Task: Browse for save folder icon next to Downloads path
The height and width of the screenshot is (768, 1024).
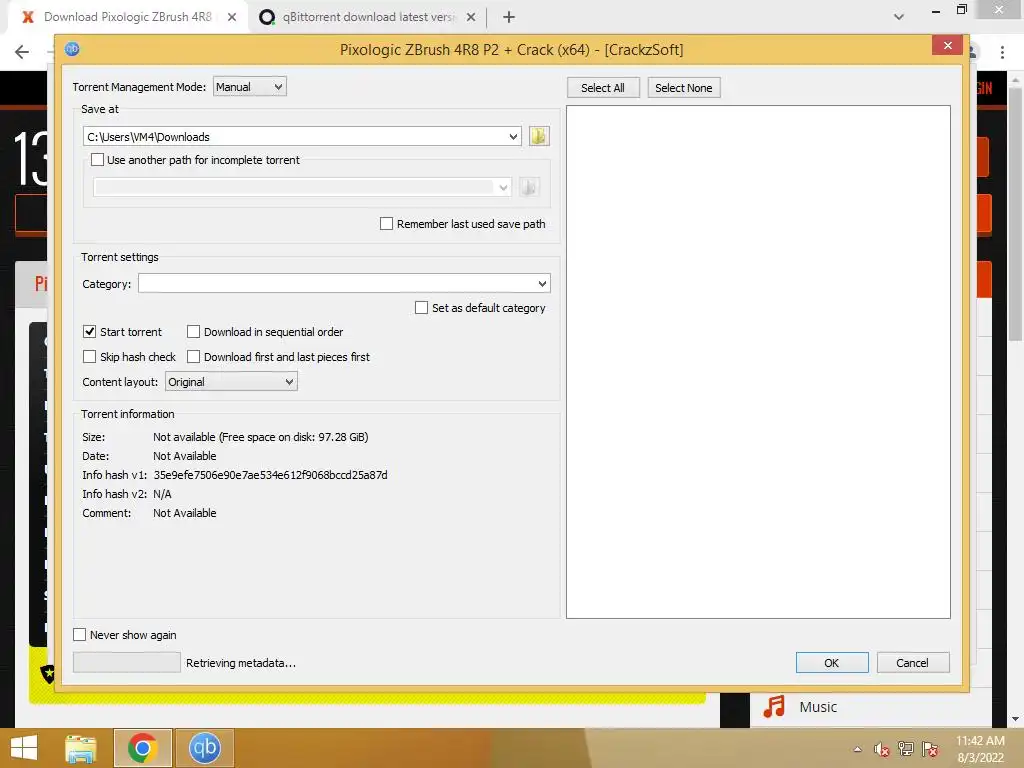Action: 539,136
